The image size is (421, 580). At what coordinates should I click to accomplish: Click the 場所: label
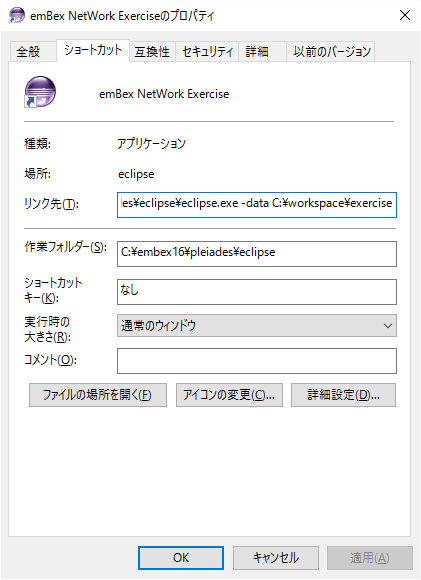(x=37, y=173)
